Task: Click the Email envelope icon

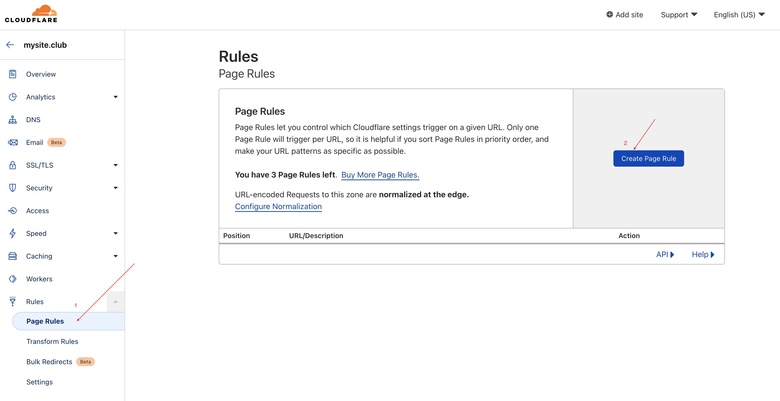Action: 13,143
